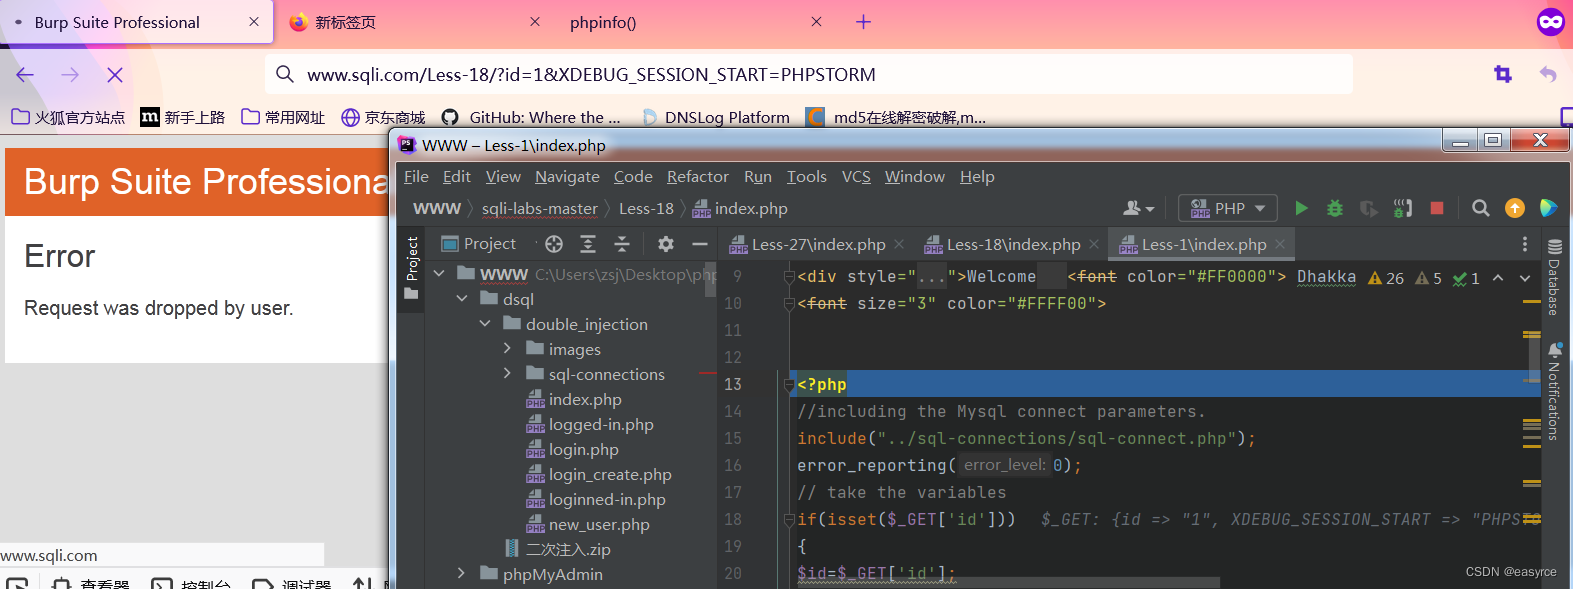Click WWW root breadcrumb
This screenshot has height=589, width=1573.
[x=437, y=209]
